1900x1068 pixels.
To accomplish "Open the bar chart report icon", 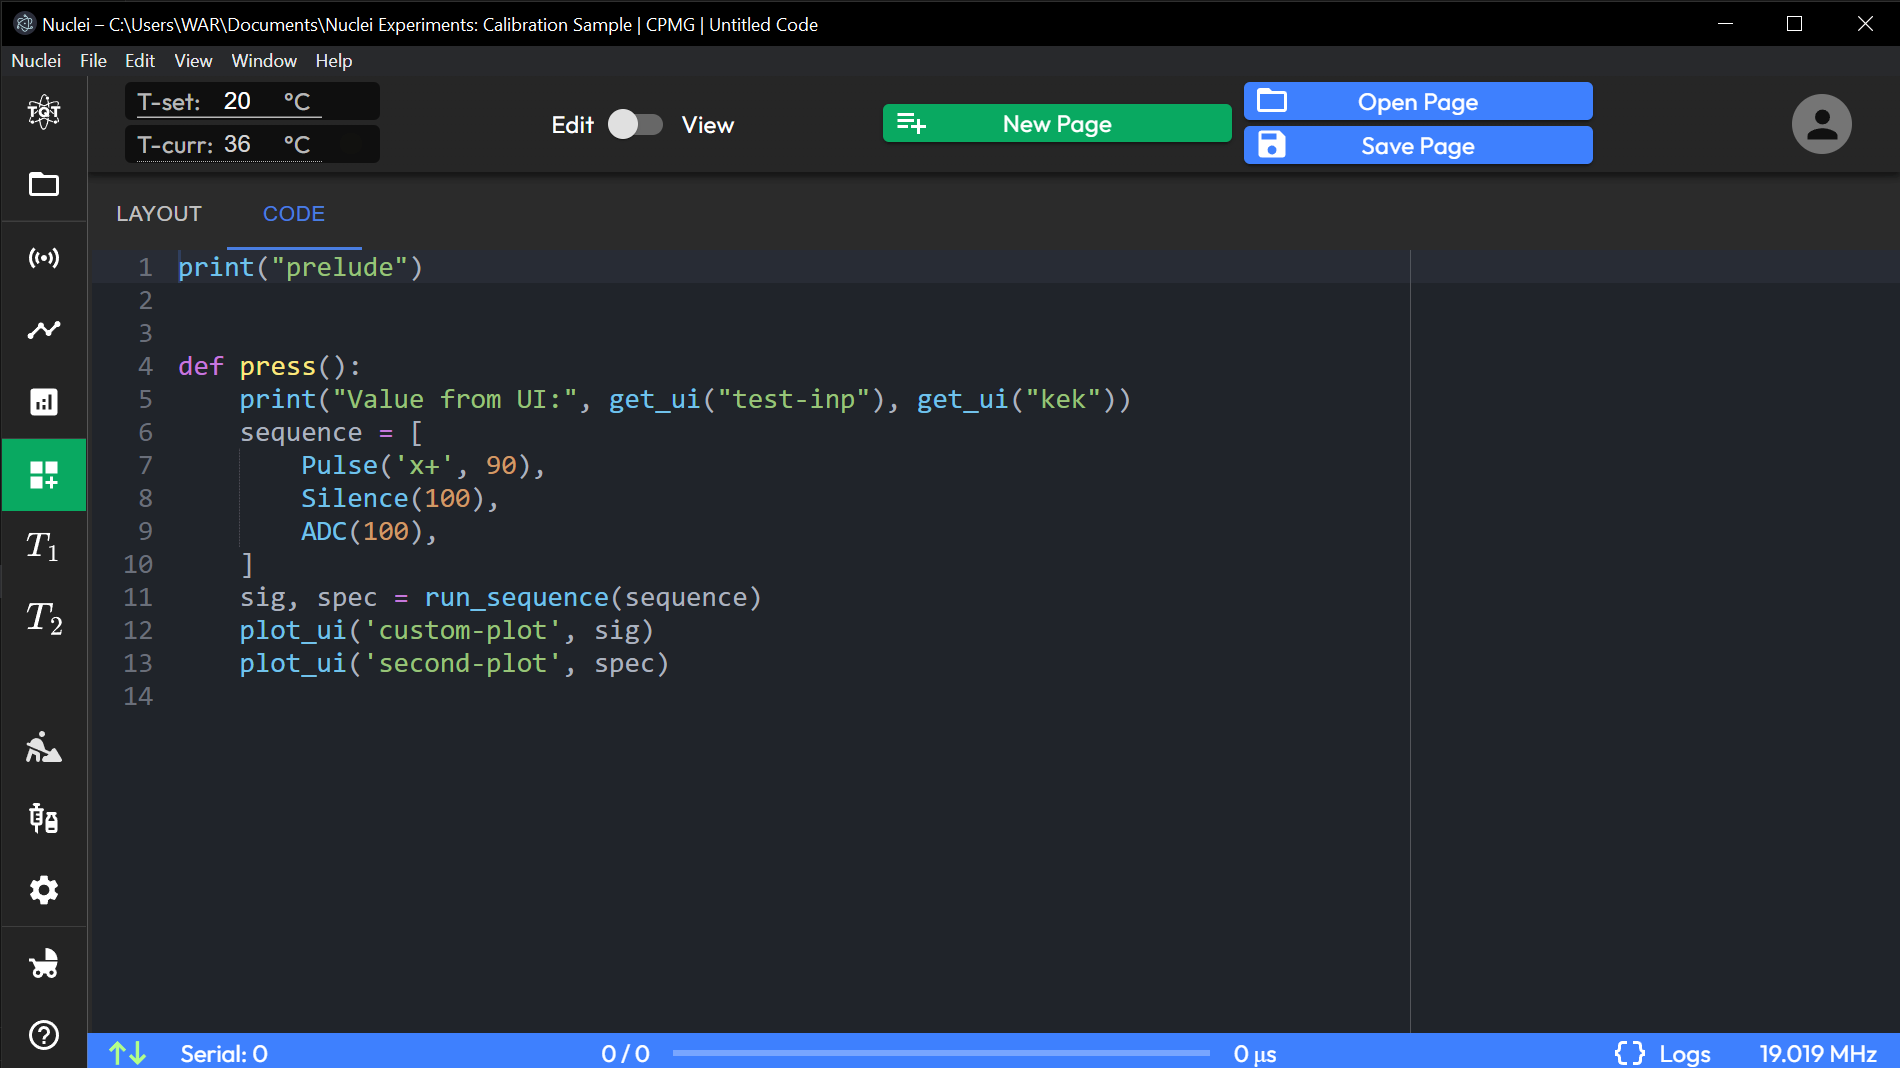I will pyautogui.click(x=44, y=402).
